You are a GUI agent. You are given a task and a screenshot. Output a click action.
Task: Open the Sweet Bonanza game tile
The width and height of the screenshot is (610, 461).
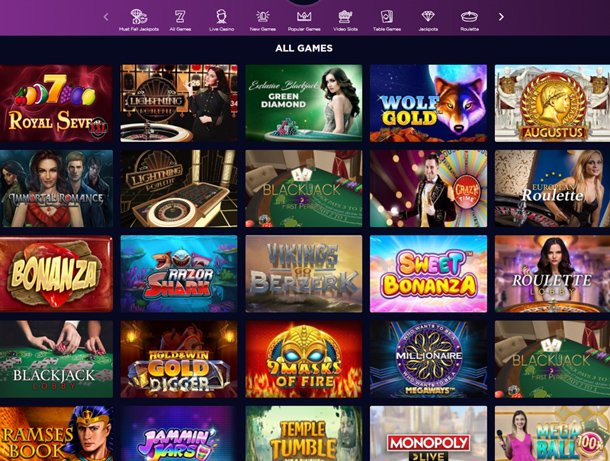pos(428,273)
